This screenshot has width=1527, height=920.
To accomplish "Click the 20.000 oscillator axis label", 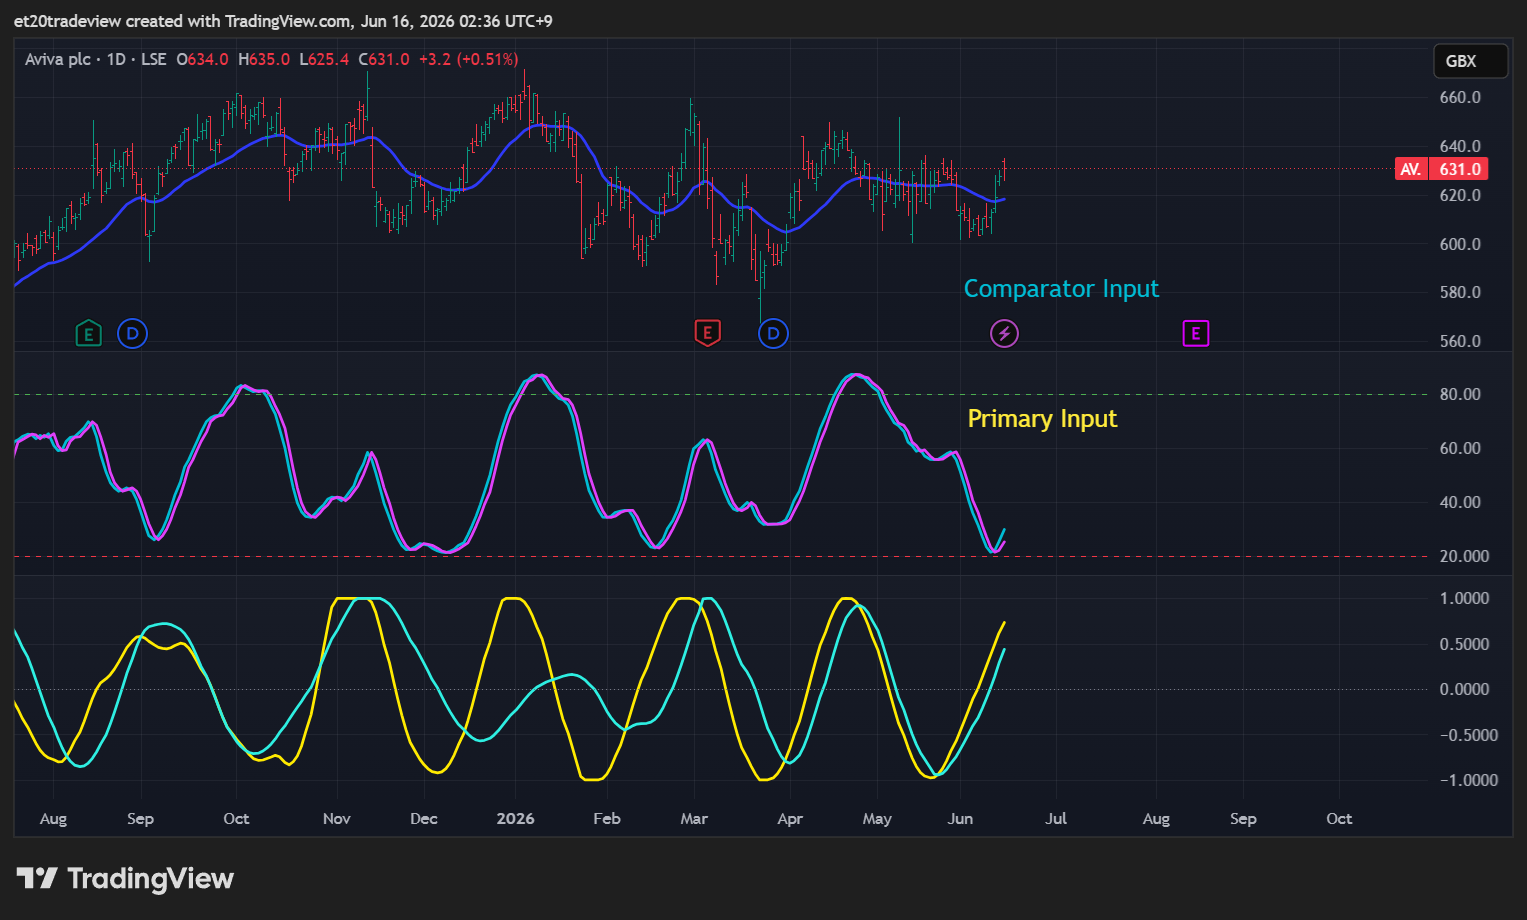I will pos(1464,556).
